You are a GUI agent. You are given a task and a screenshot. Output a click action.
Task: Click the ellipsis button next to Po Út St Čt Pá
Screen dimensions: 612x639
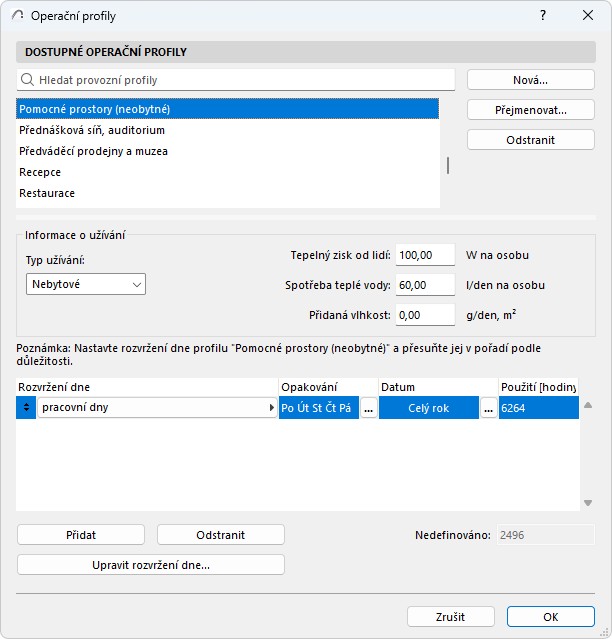[369, 408]
